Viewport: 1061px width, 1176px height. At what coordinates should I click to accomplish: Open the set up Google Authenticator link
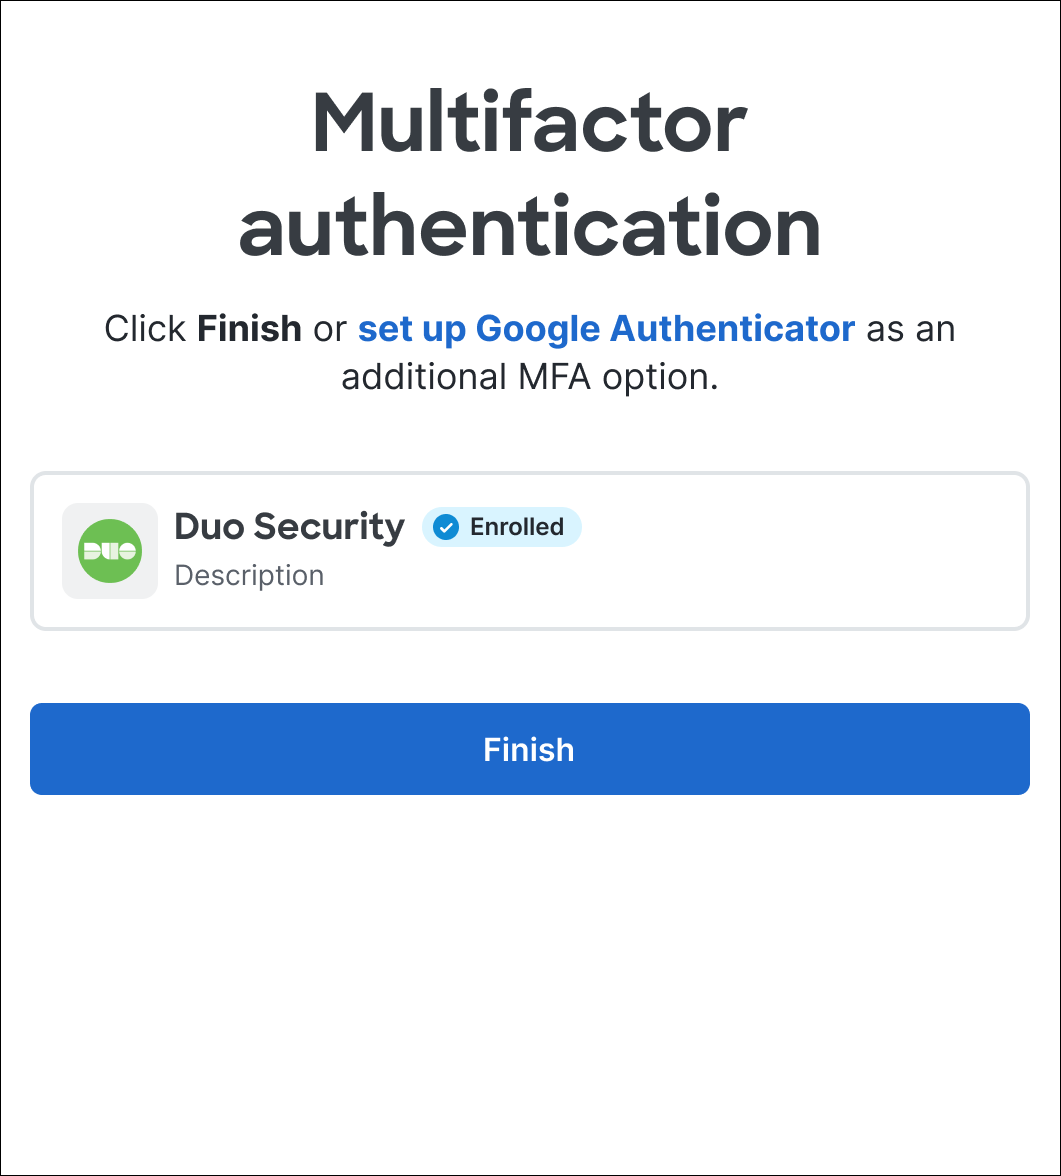pyautogui.click(x=606, y=328)
